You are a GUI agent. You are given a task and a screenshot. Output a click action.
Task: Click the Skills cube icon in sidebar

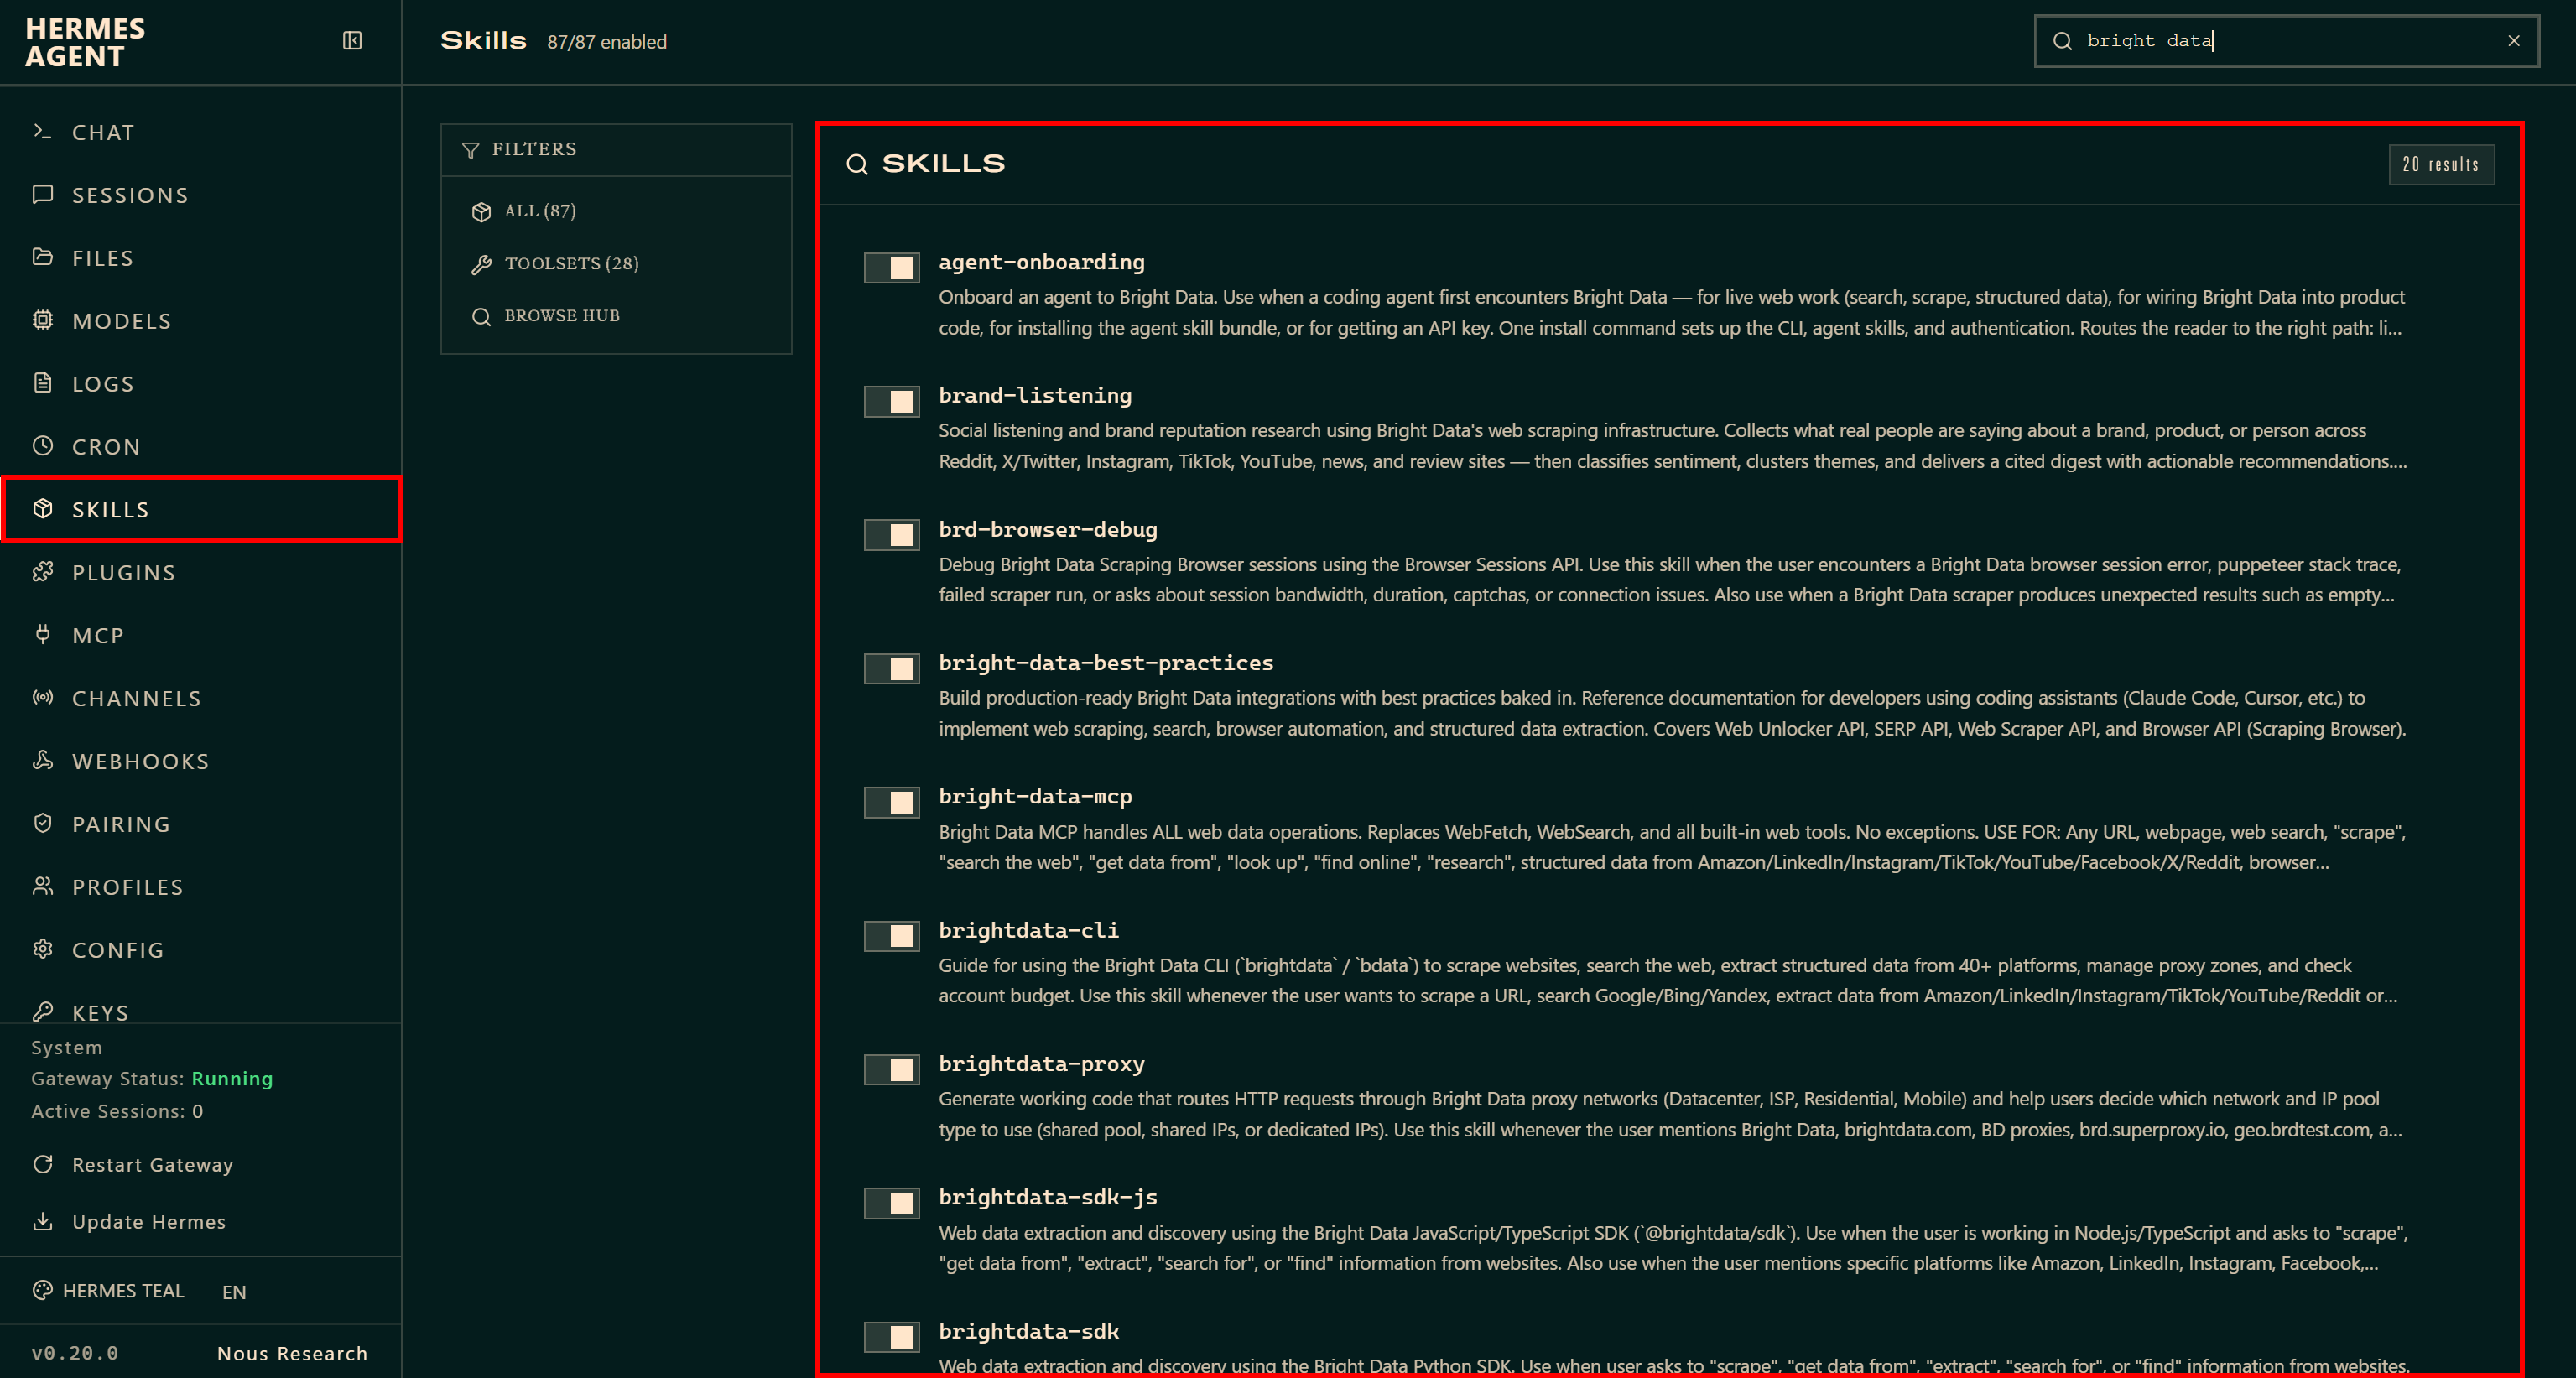[42, 509]
